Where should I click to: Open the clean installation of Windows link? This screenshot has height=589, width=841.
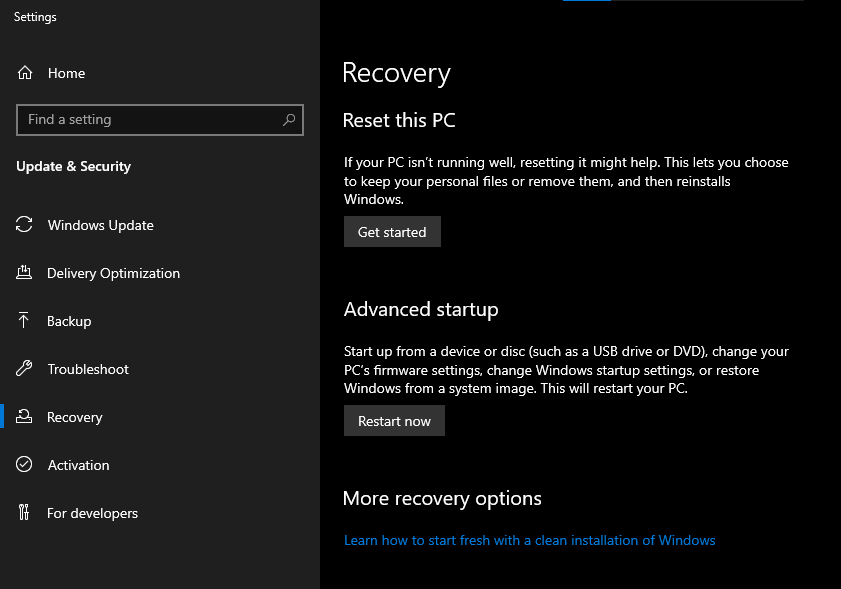[529, 540]
